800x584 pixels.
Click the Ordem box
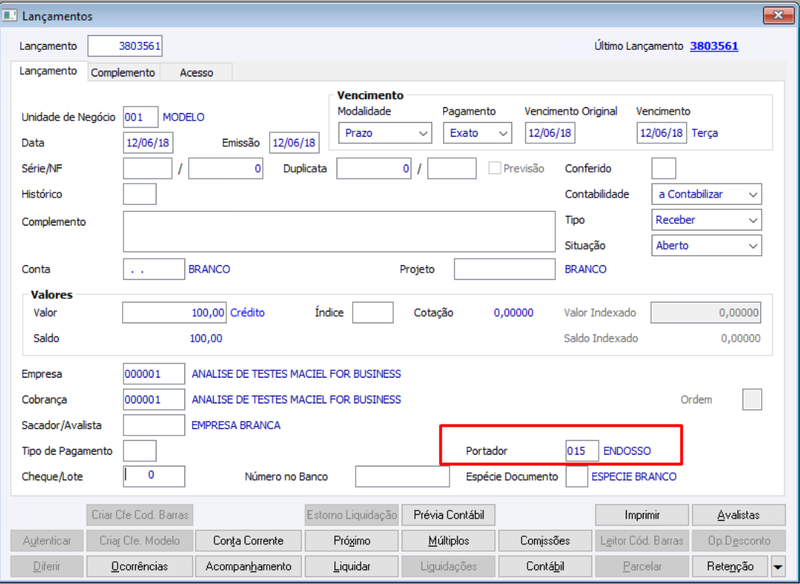pos(752,399)
